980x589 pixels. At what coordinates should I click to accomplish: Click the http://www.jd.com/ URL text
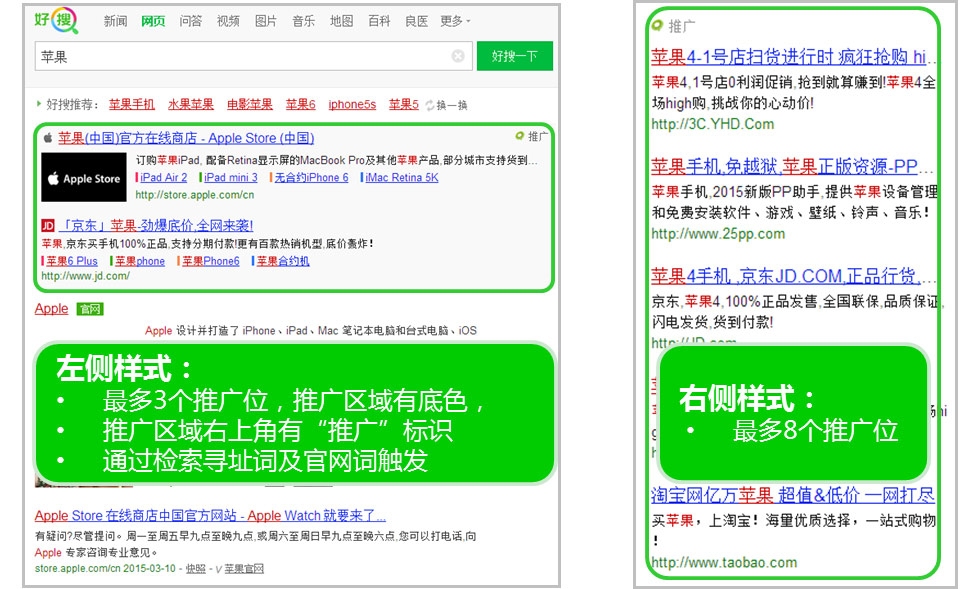tap(86, 276)
